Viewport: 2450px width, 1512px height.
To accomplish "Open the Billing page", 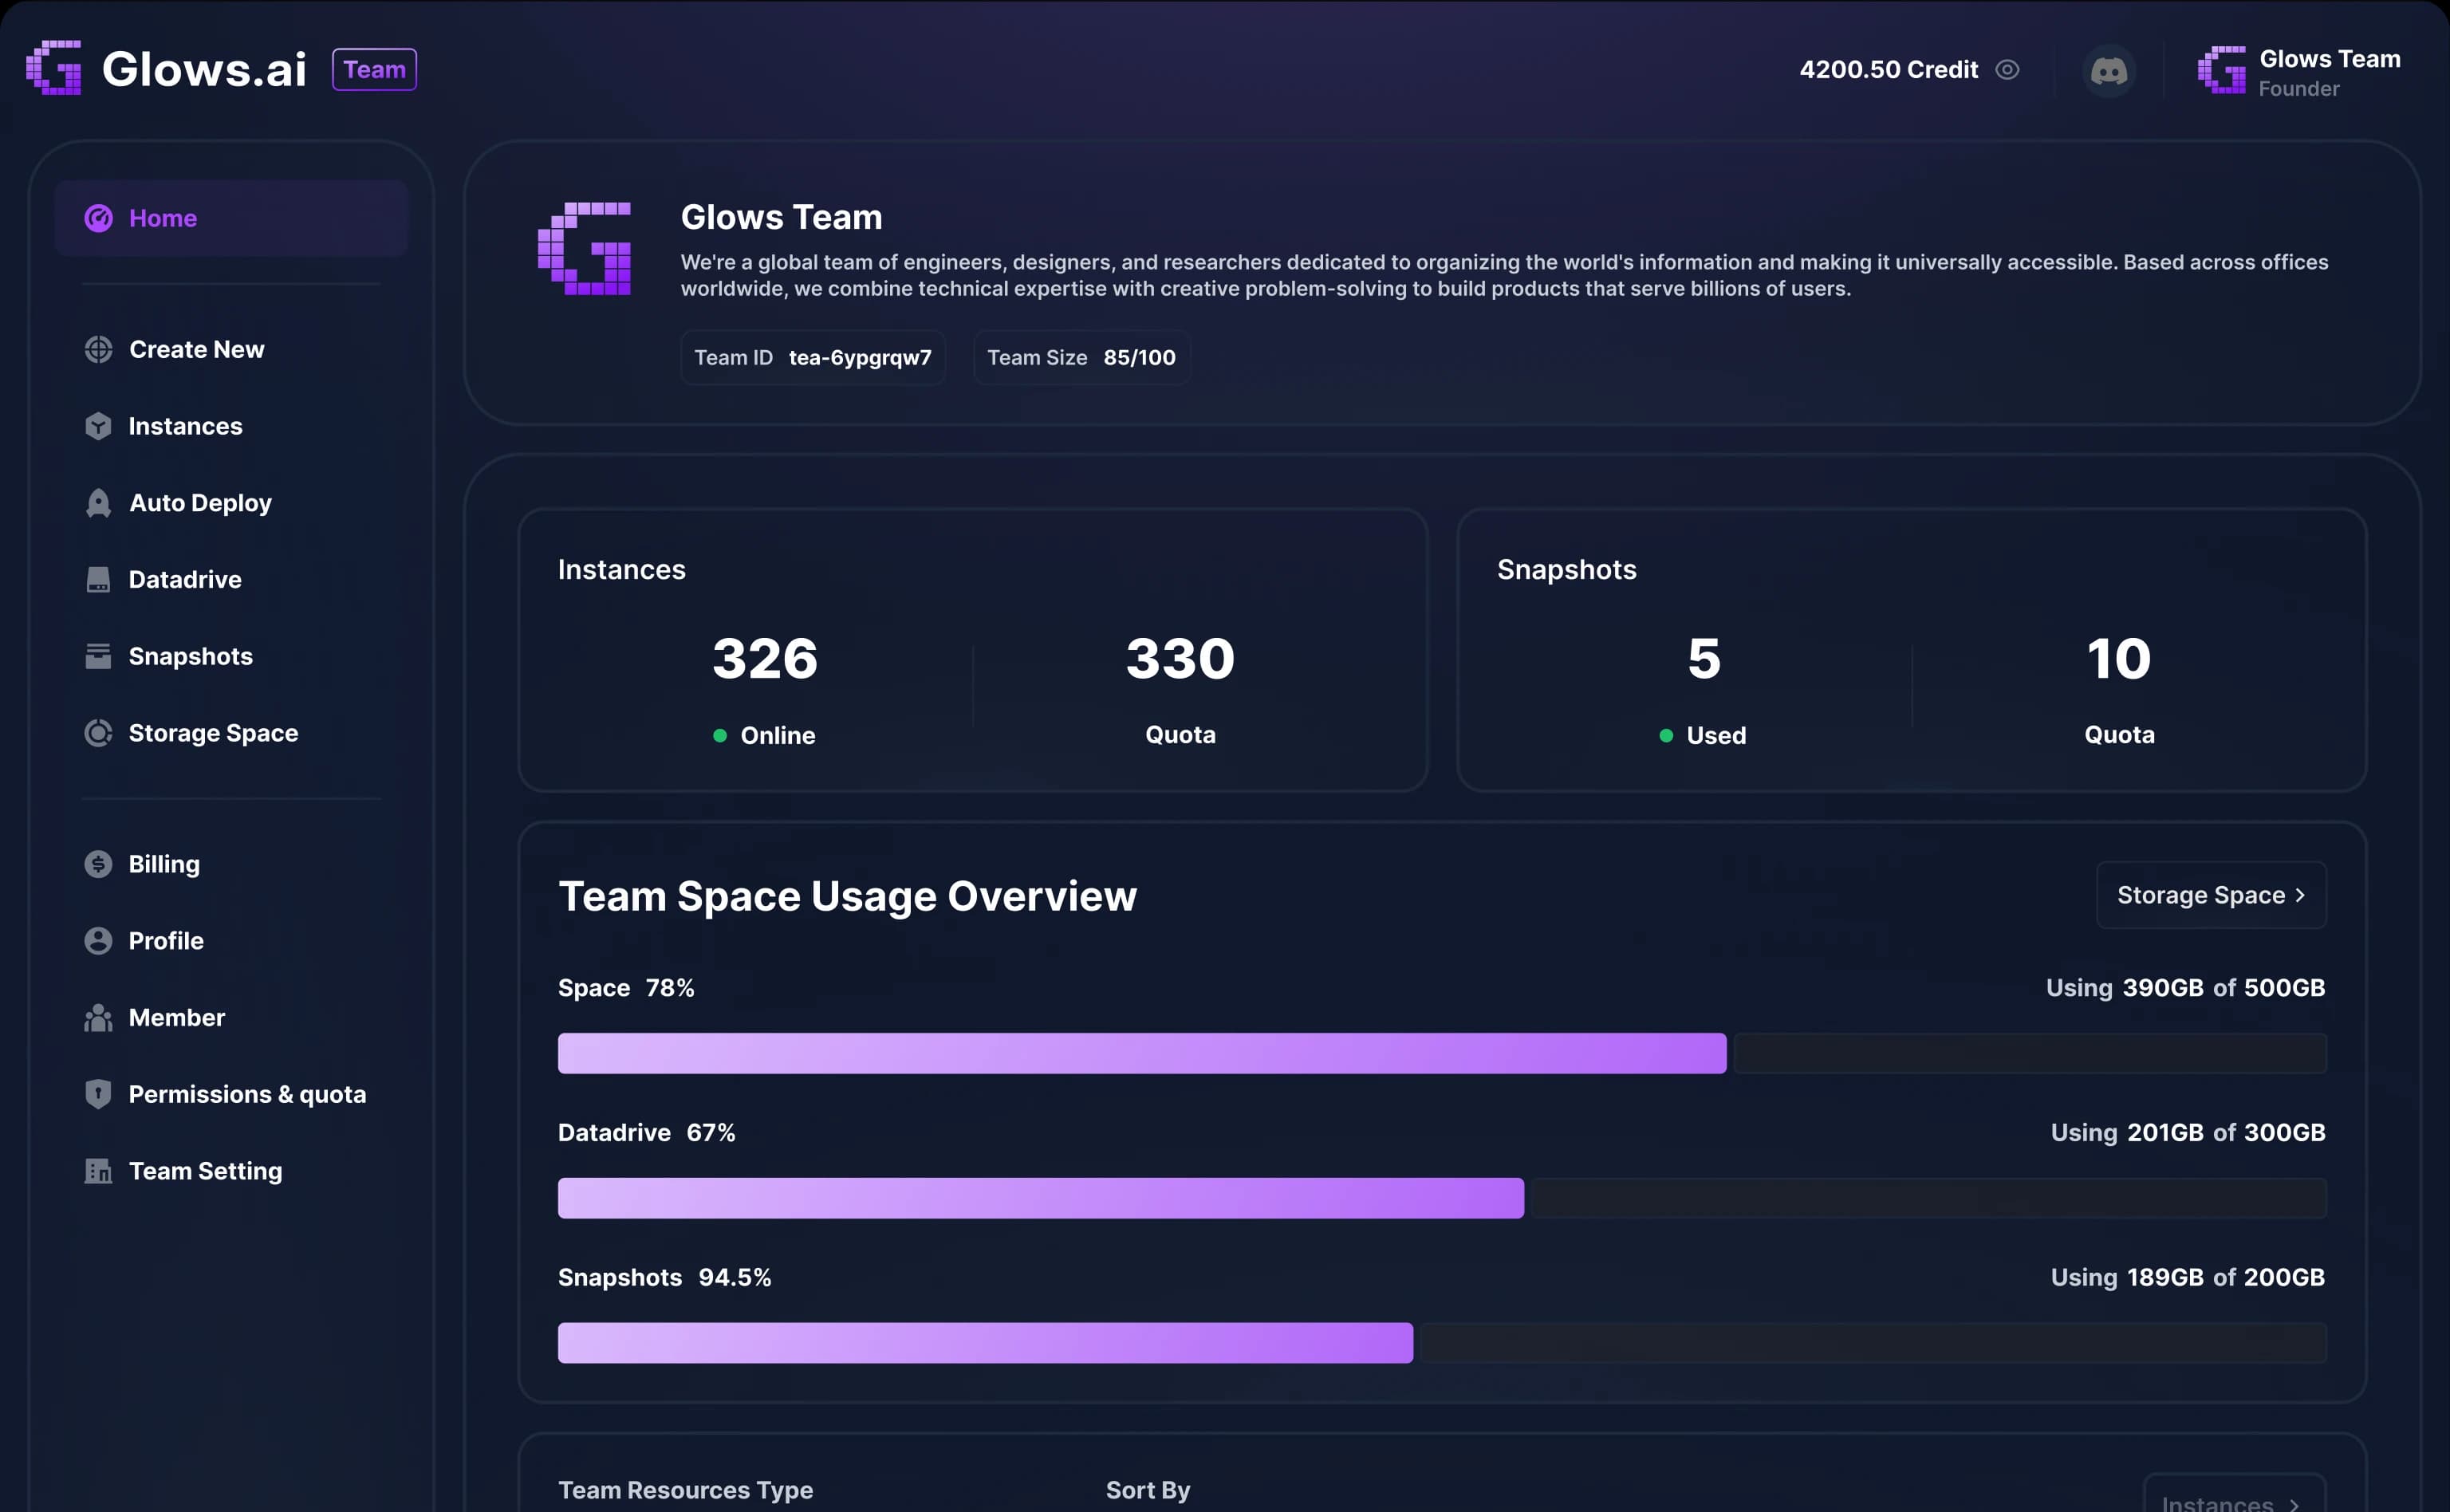I will pyautogui.click(x=231, y=864).
